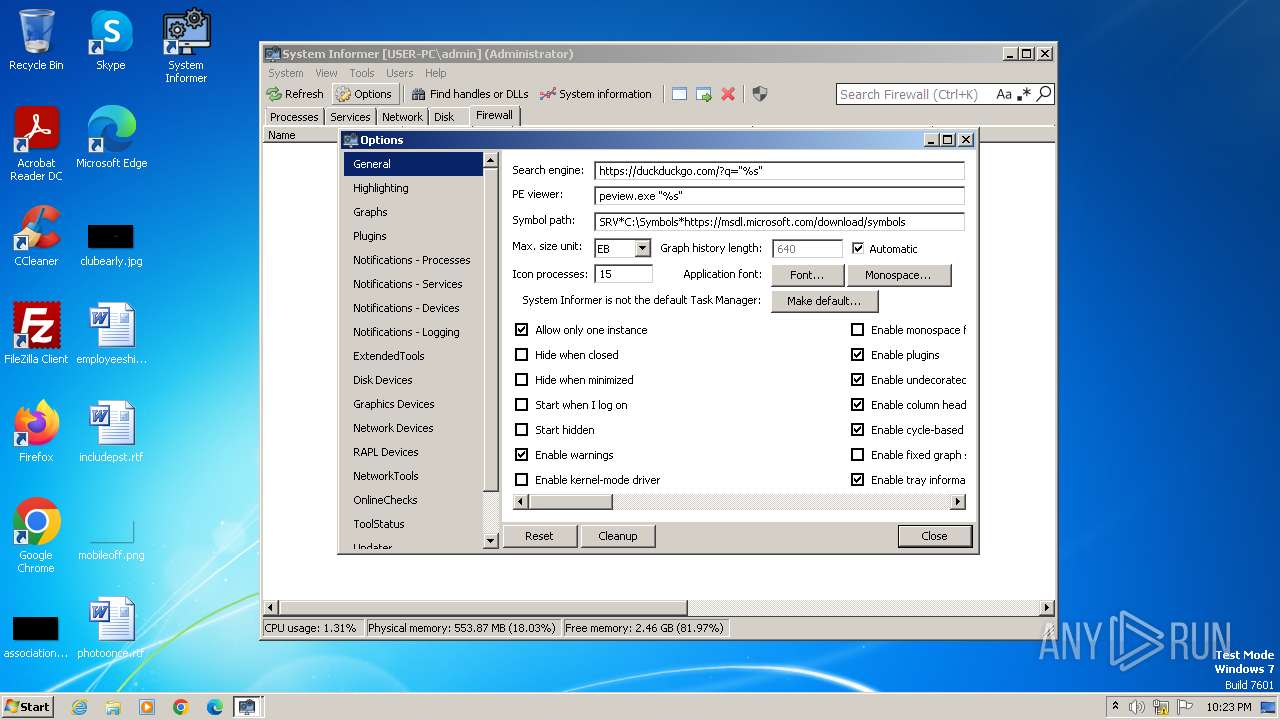Click the window with green arrow toolbar icon
Image resolution: width=1280 pixels, height=720 pixels.
pyautogui.click(x=704, y=94)
